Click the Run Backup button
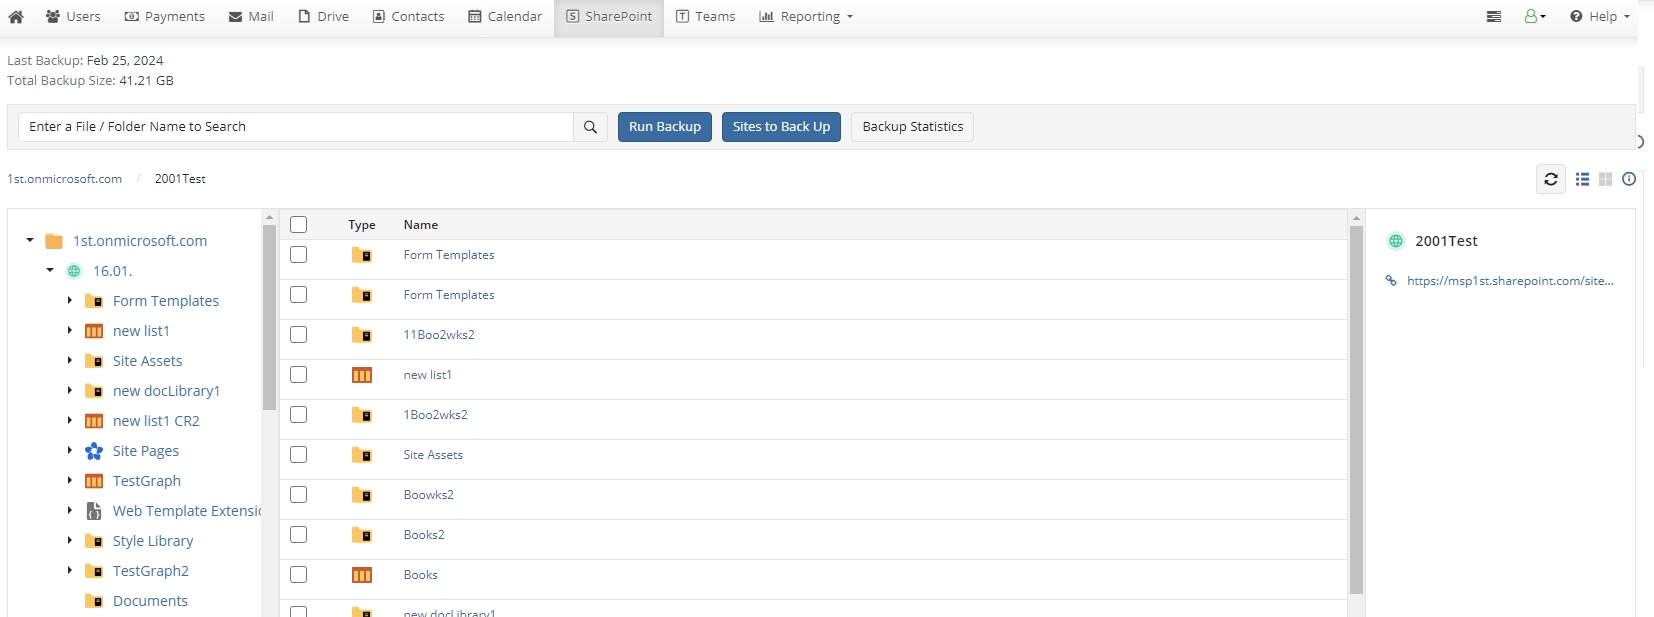The height and width of the screenshot is (617, 1654). 665,127
